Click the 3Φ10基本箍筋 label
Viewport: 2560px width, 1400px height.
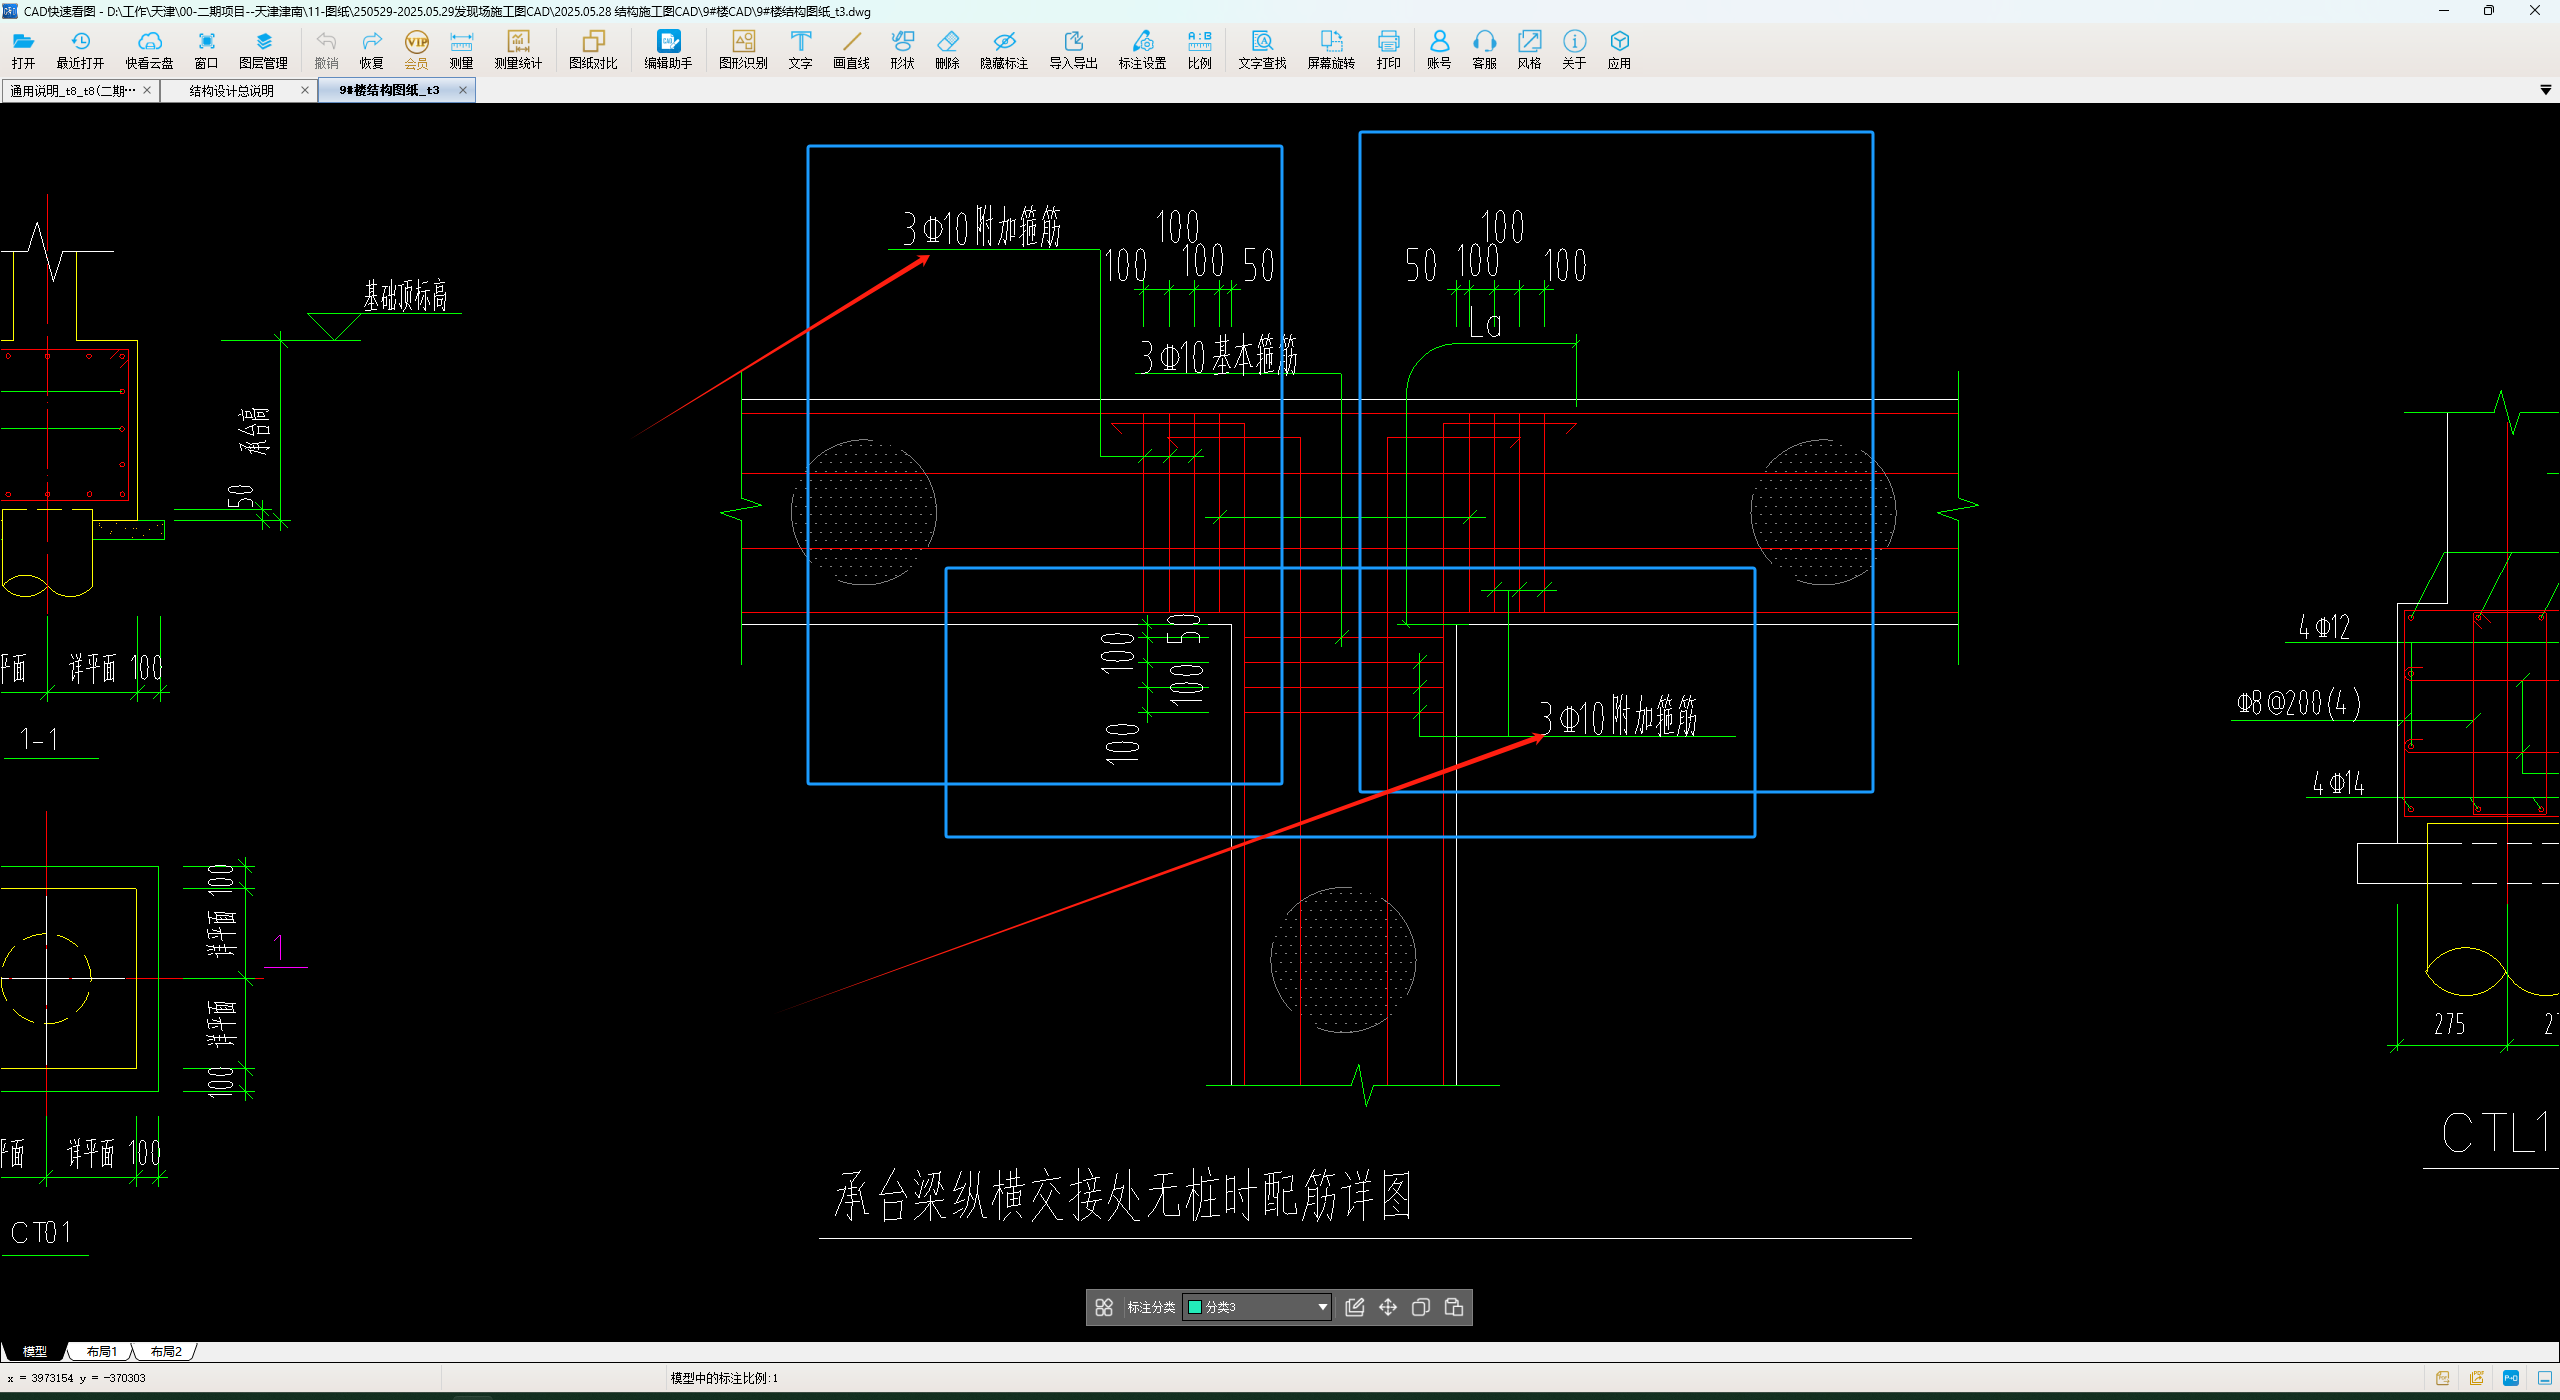[1218, 355]
